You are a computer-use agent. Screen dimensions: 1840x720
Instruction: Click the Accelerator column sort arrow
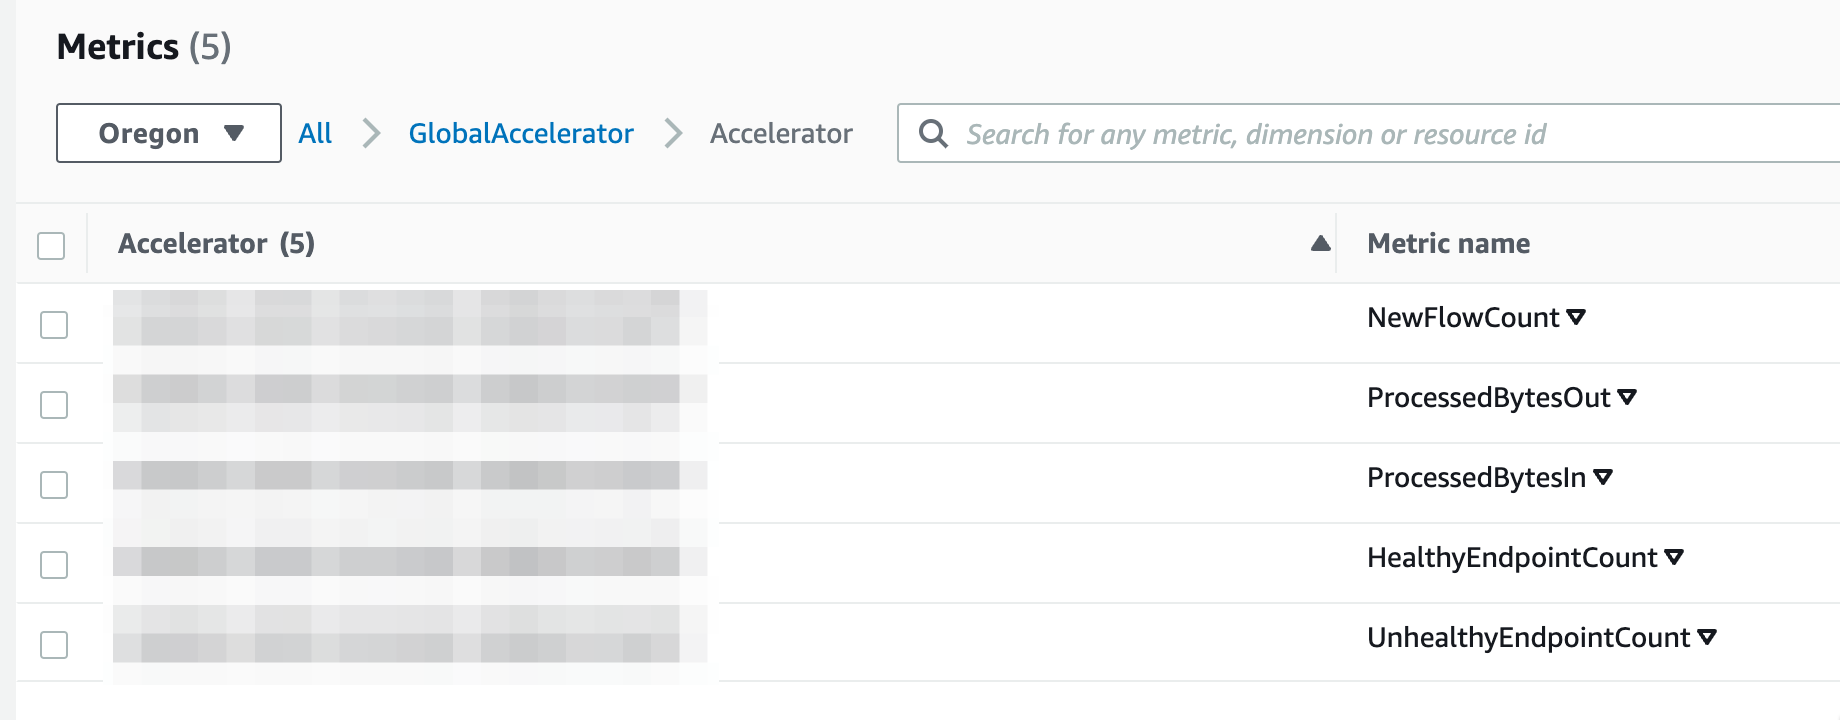tap(1320, 243)
